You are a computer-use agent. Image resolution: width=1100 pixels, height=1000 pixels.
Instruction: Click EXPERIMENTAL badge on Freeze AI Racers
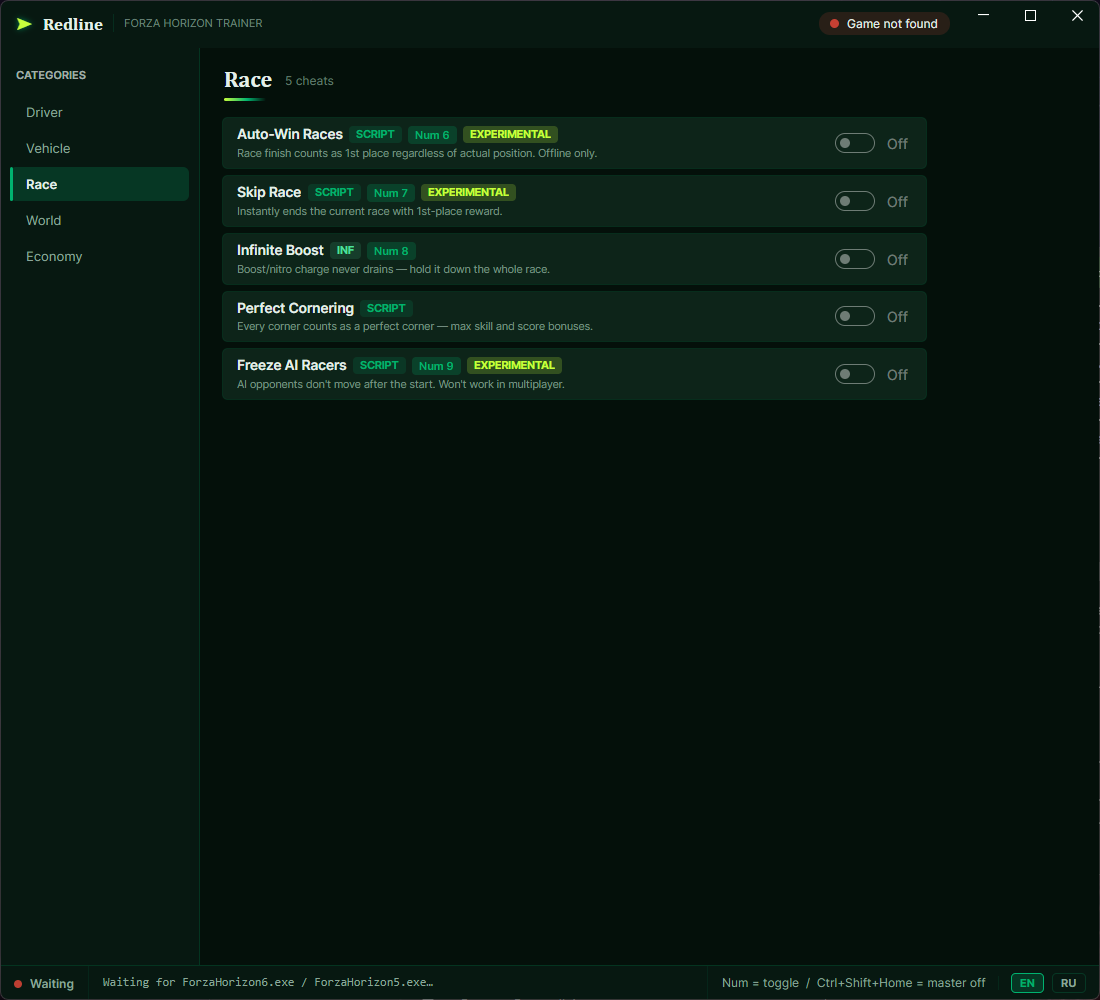tap(514, 365)
